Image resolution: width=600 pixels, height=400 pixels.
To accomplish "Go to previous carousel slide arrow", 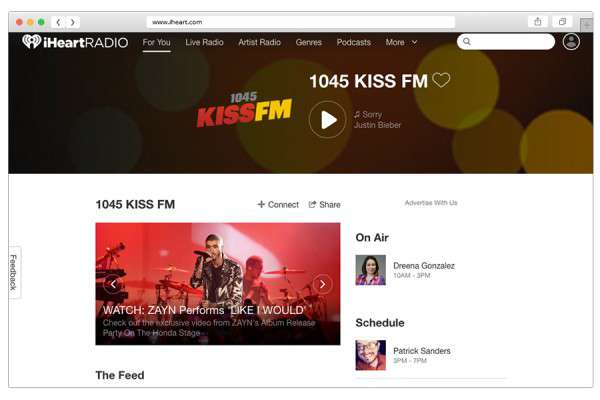I will (x=113, y=284).
